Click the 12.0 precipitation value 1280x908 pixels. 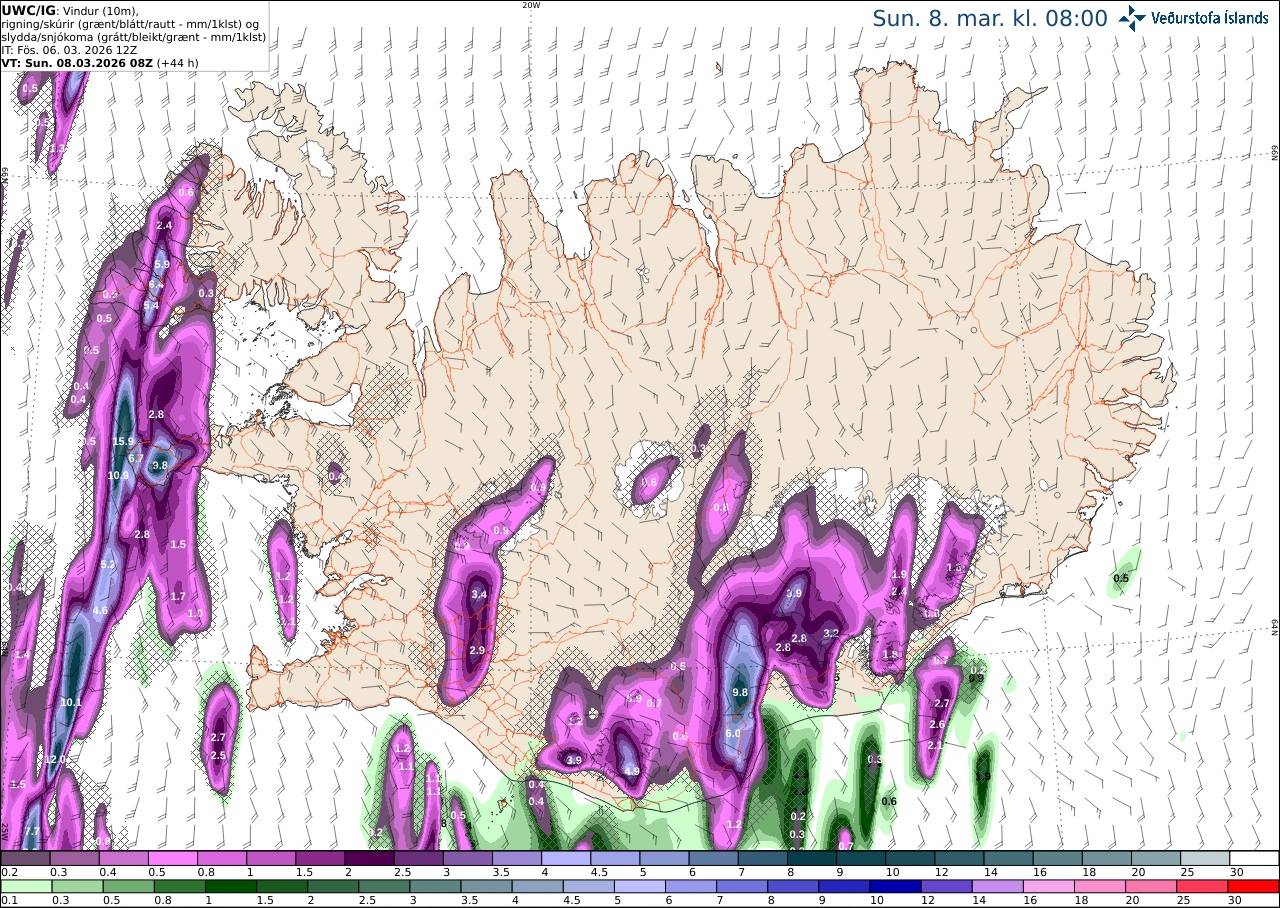pyautogui.click(x=55, y=759)
